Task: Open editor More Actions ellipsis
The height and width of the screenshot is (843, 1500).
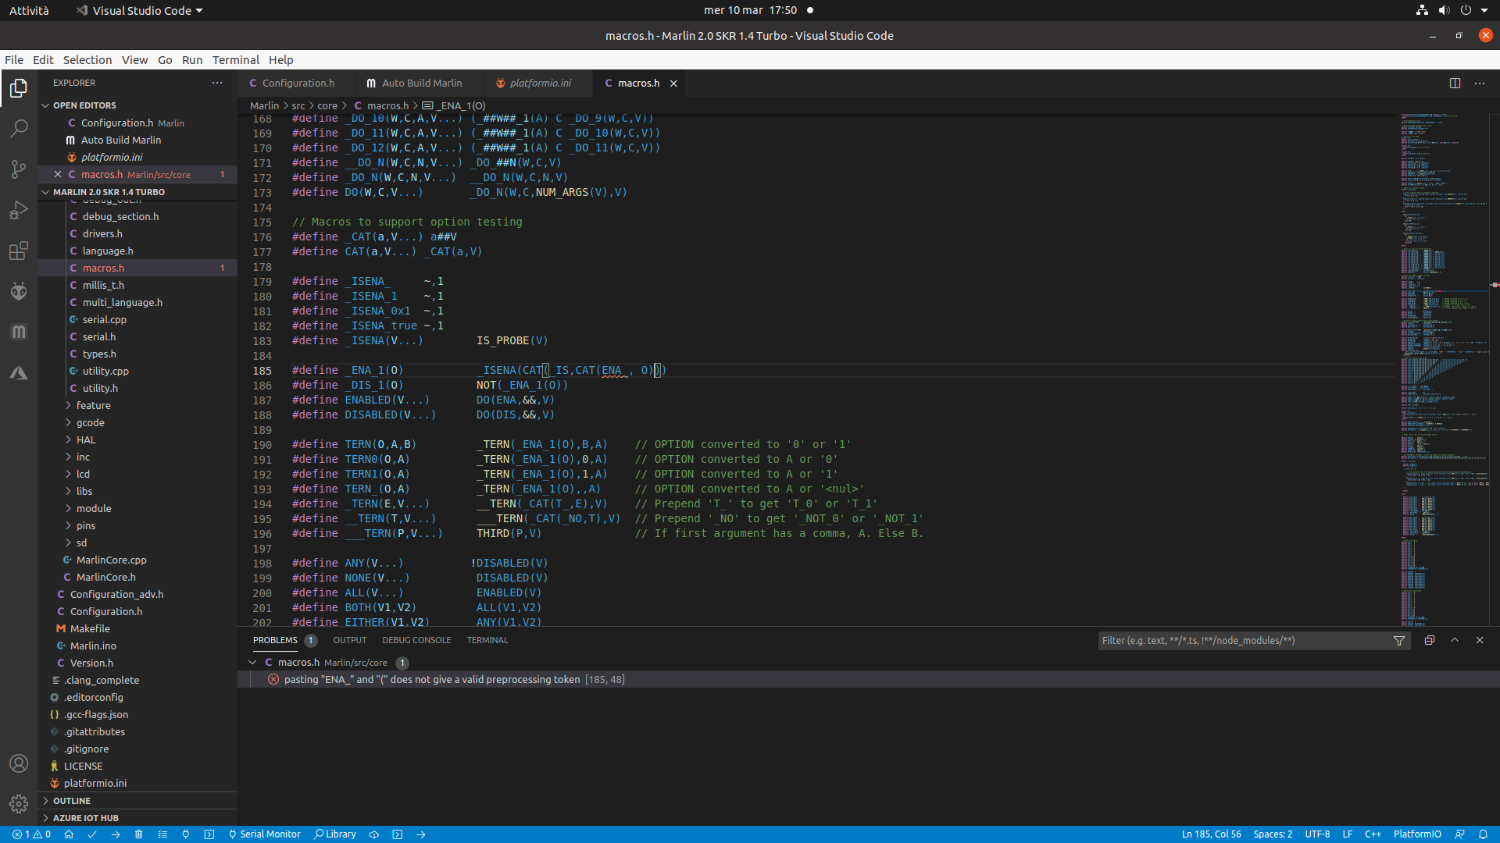Action: click(x=1480, y=83)
